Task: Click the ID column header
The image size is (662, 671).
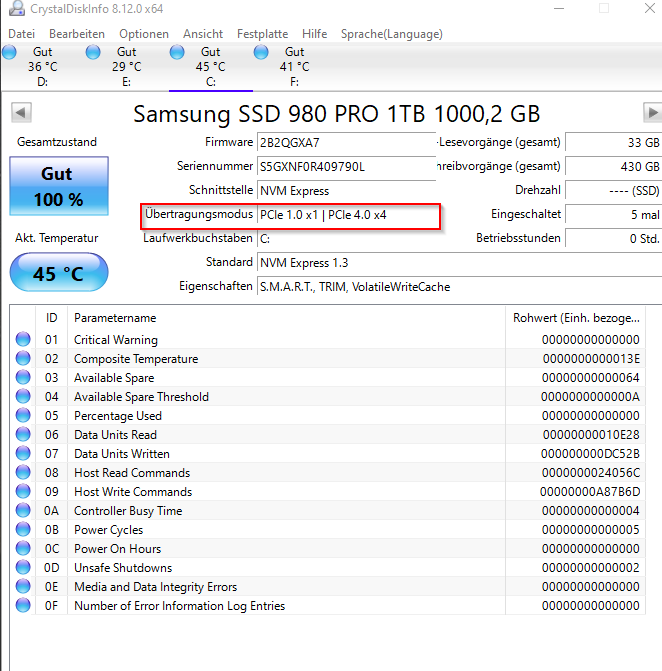Action: [x=51, y=318]
